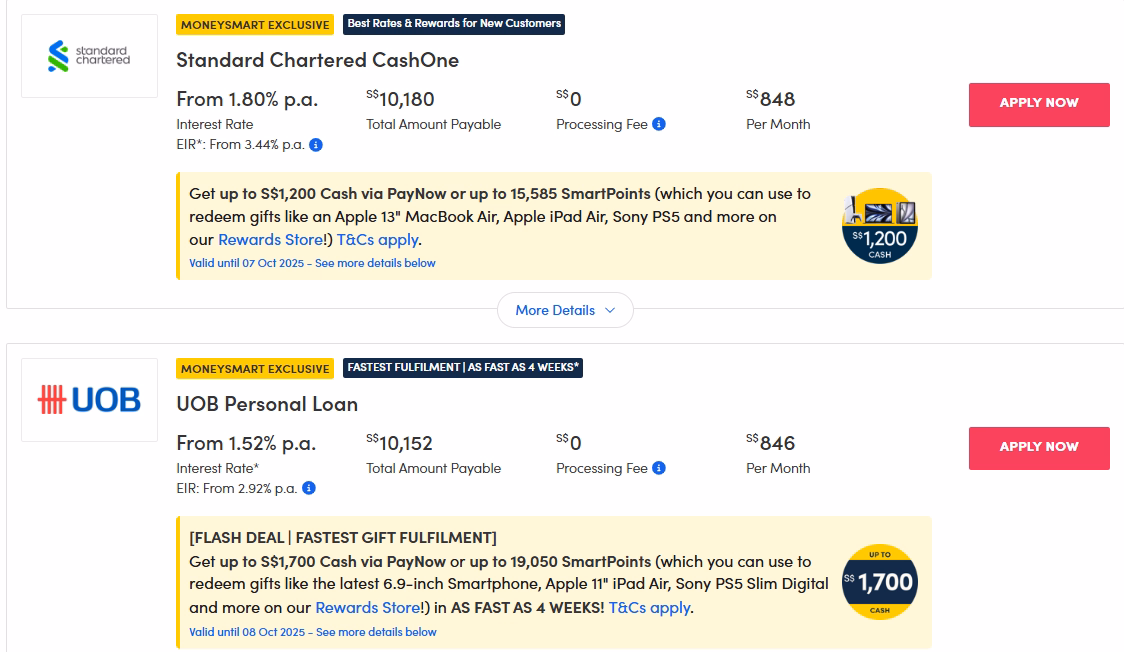Click 'See more details below' under UOB promo
Image resolution: width=1124 pixels, height=652 pixels.
pyautogui.click(x=376, y=632)
